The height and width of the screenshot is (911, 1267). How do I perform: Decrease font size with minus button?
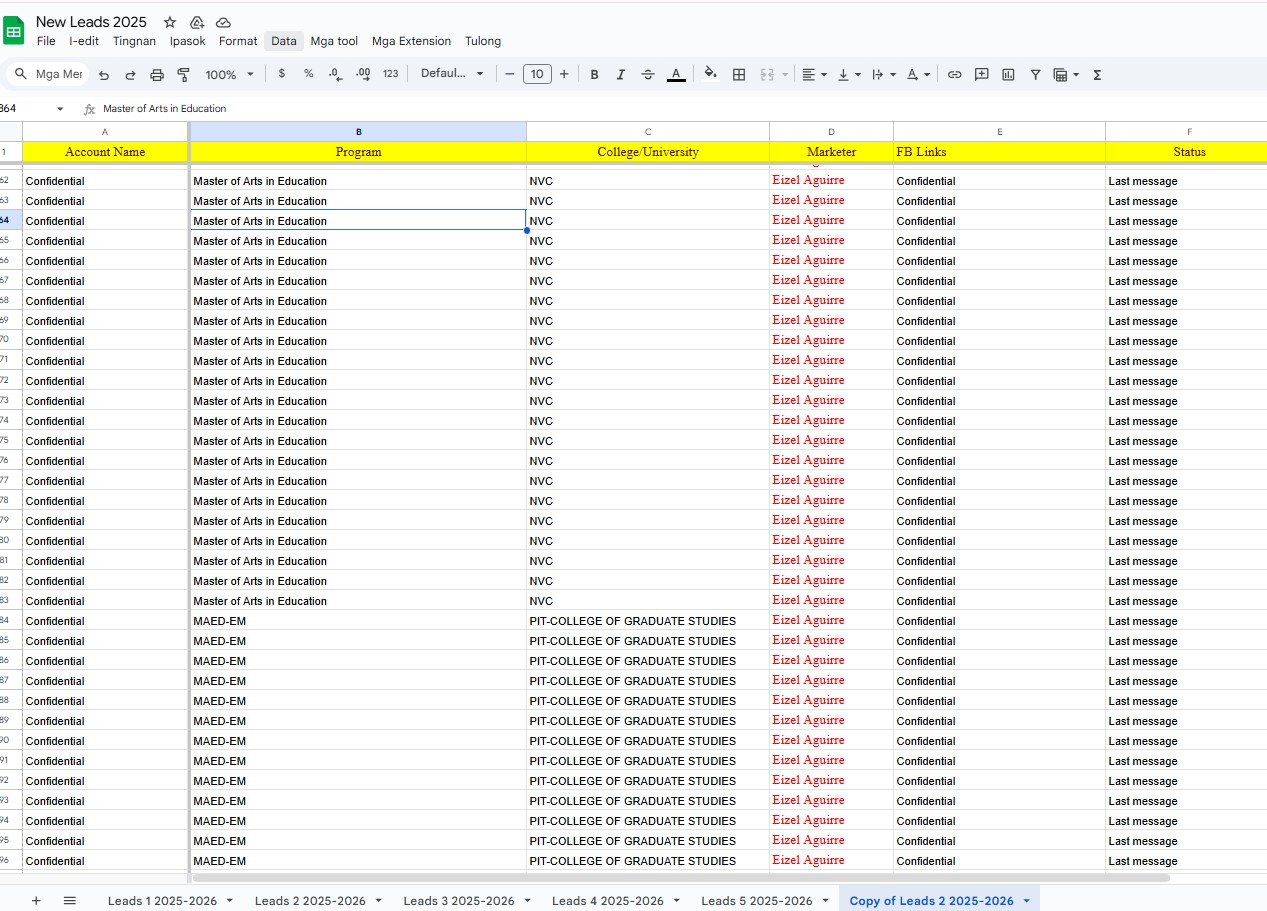click(510, 74)
